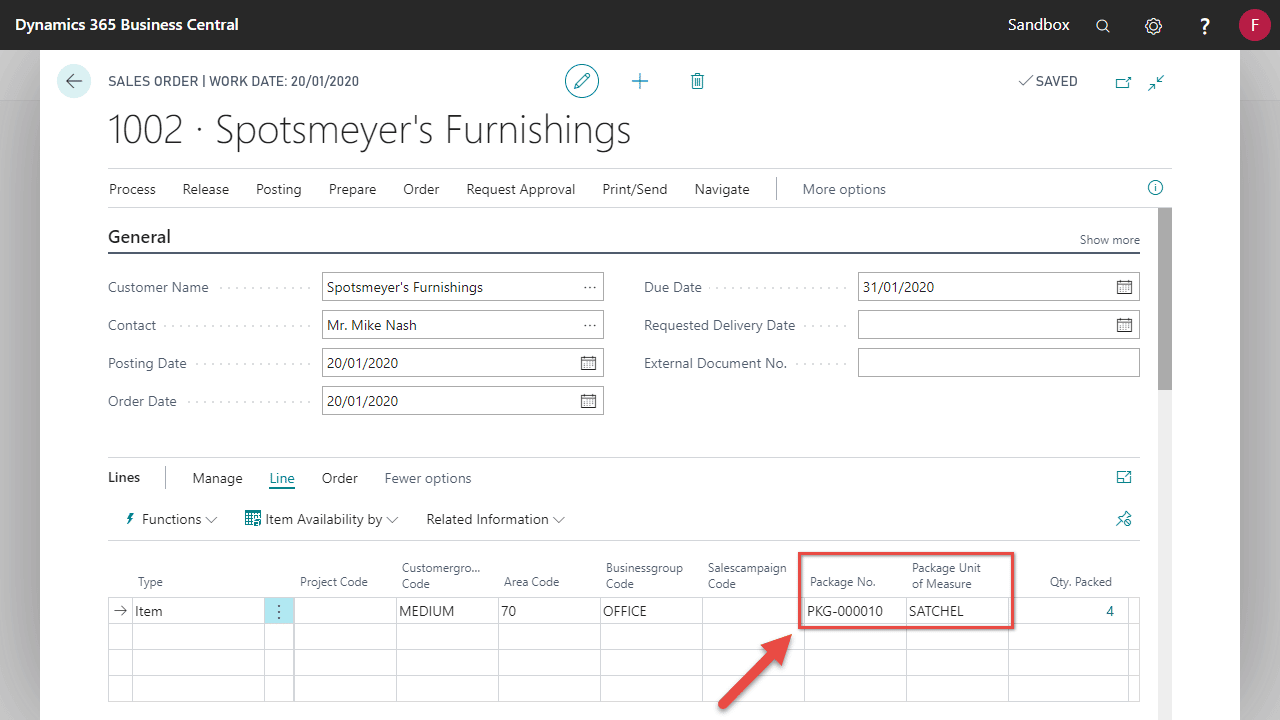This screenshot has width=1280, height=720.
Task: Open settings gear in top bar
Action: click(1153, 26)
